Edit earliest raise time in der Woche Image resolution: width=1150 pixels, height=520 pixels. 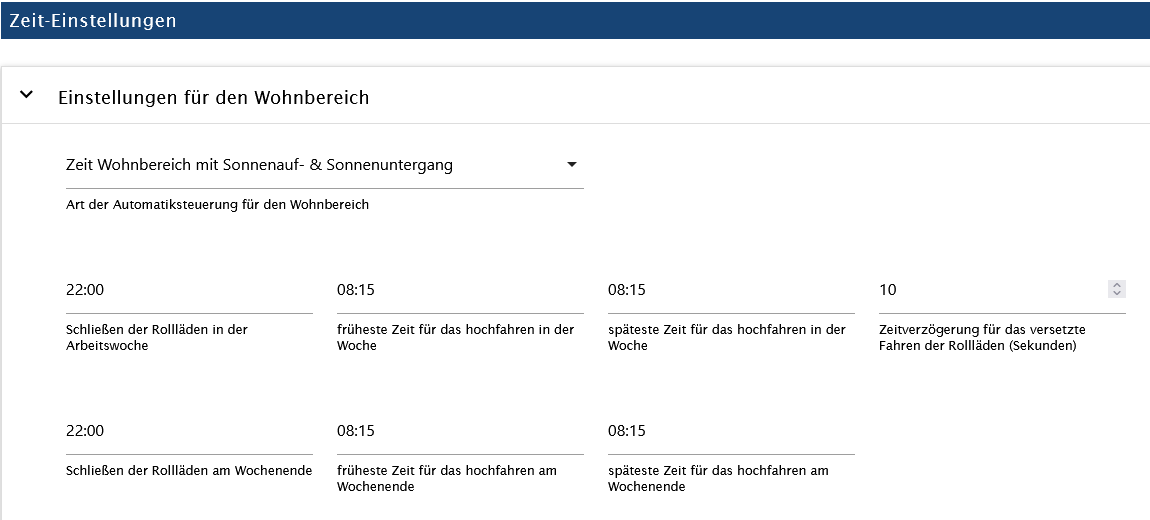tap(459, 290)
